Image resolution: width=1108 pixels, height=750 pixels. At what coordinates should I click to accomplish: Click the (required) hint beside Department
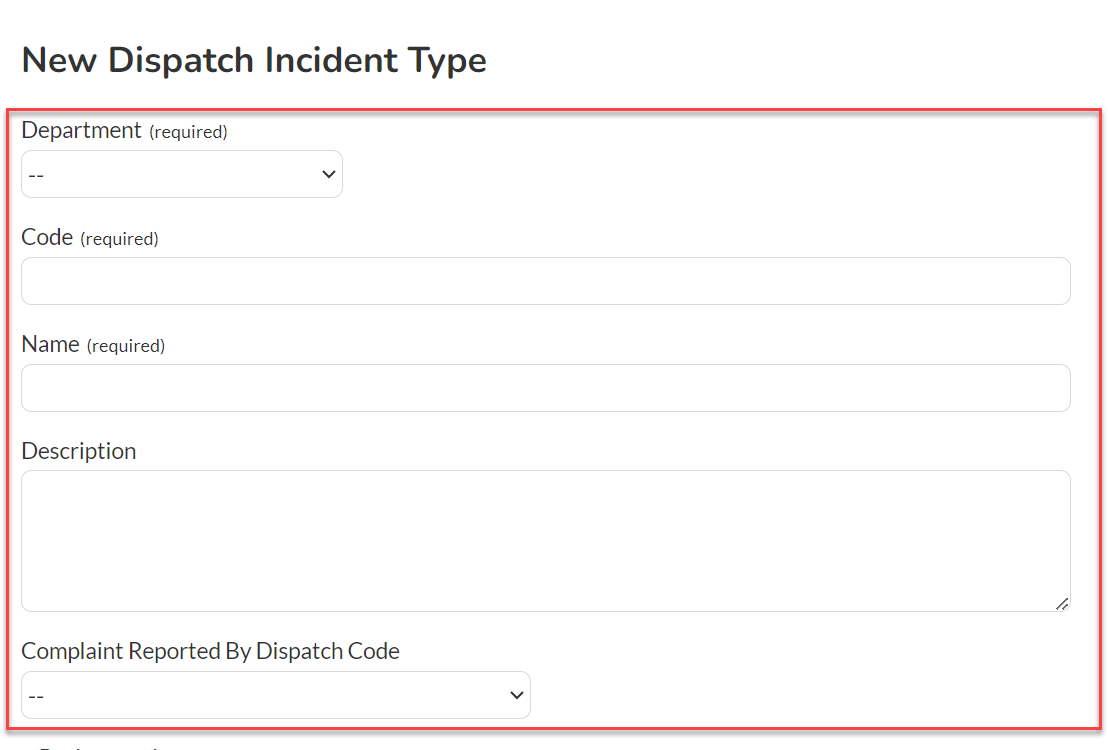[x=188, y=131]
